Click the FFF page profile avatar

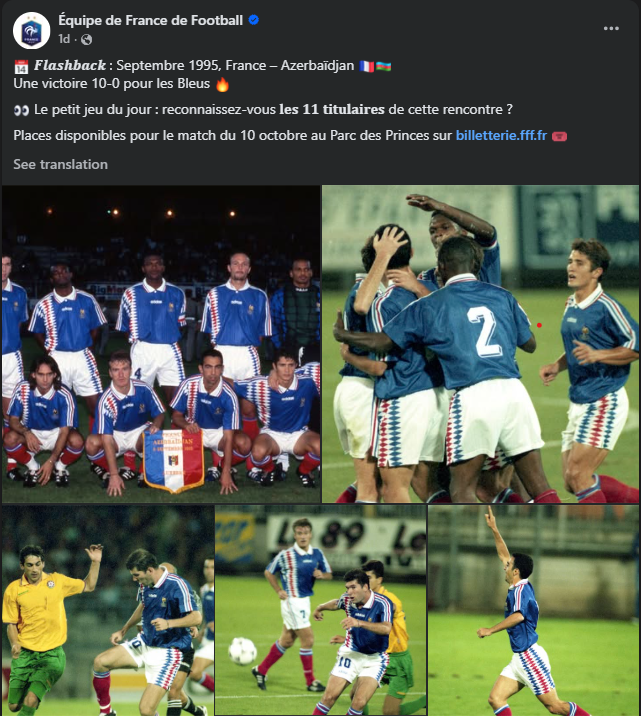click(x=32, y=30)
